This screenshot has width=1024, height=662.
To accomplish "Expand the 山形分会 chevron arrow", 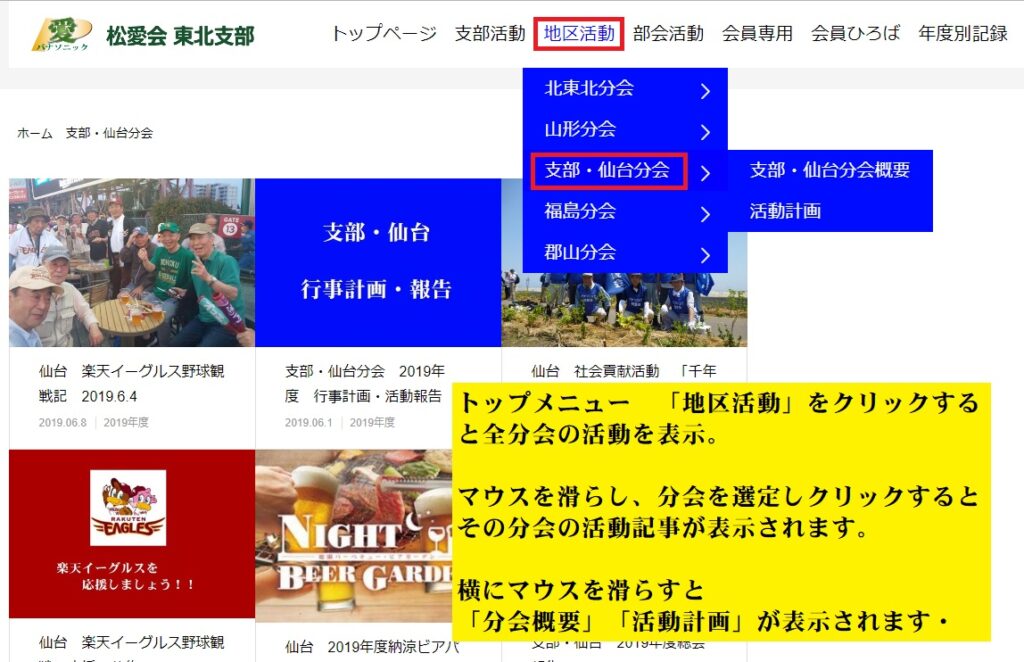I will [x=705, y=132].
